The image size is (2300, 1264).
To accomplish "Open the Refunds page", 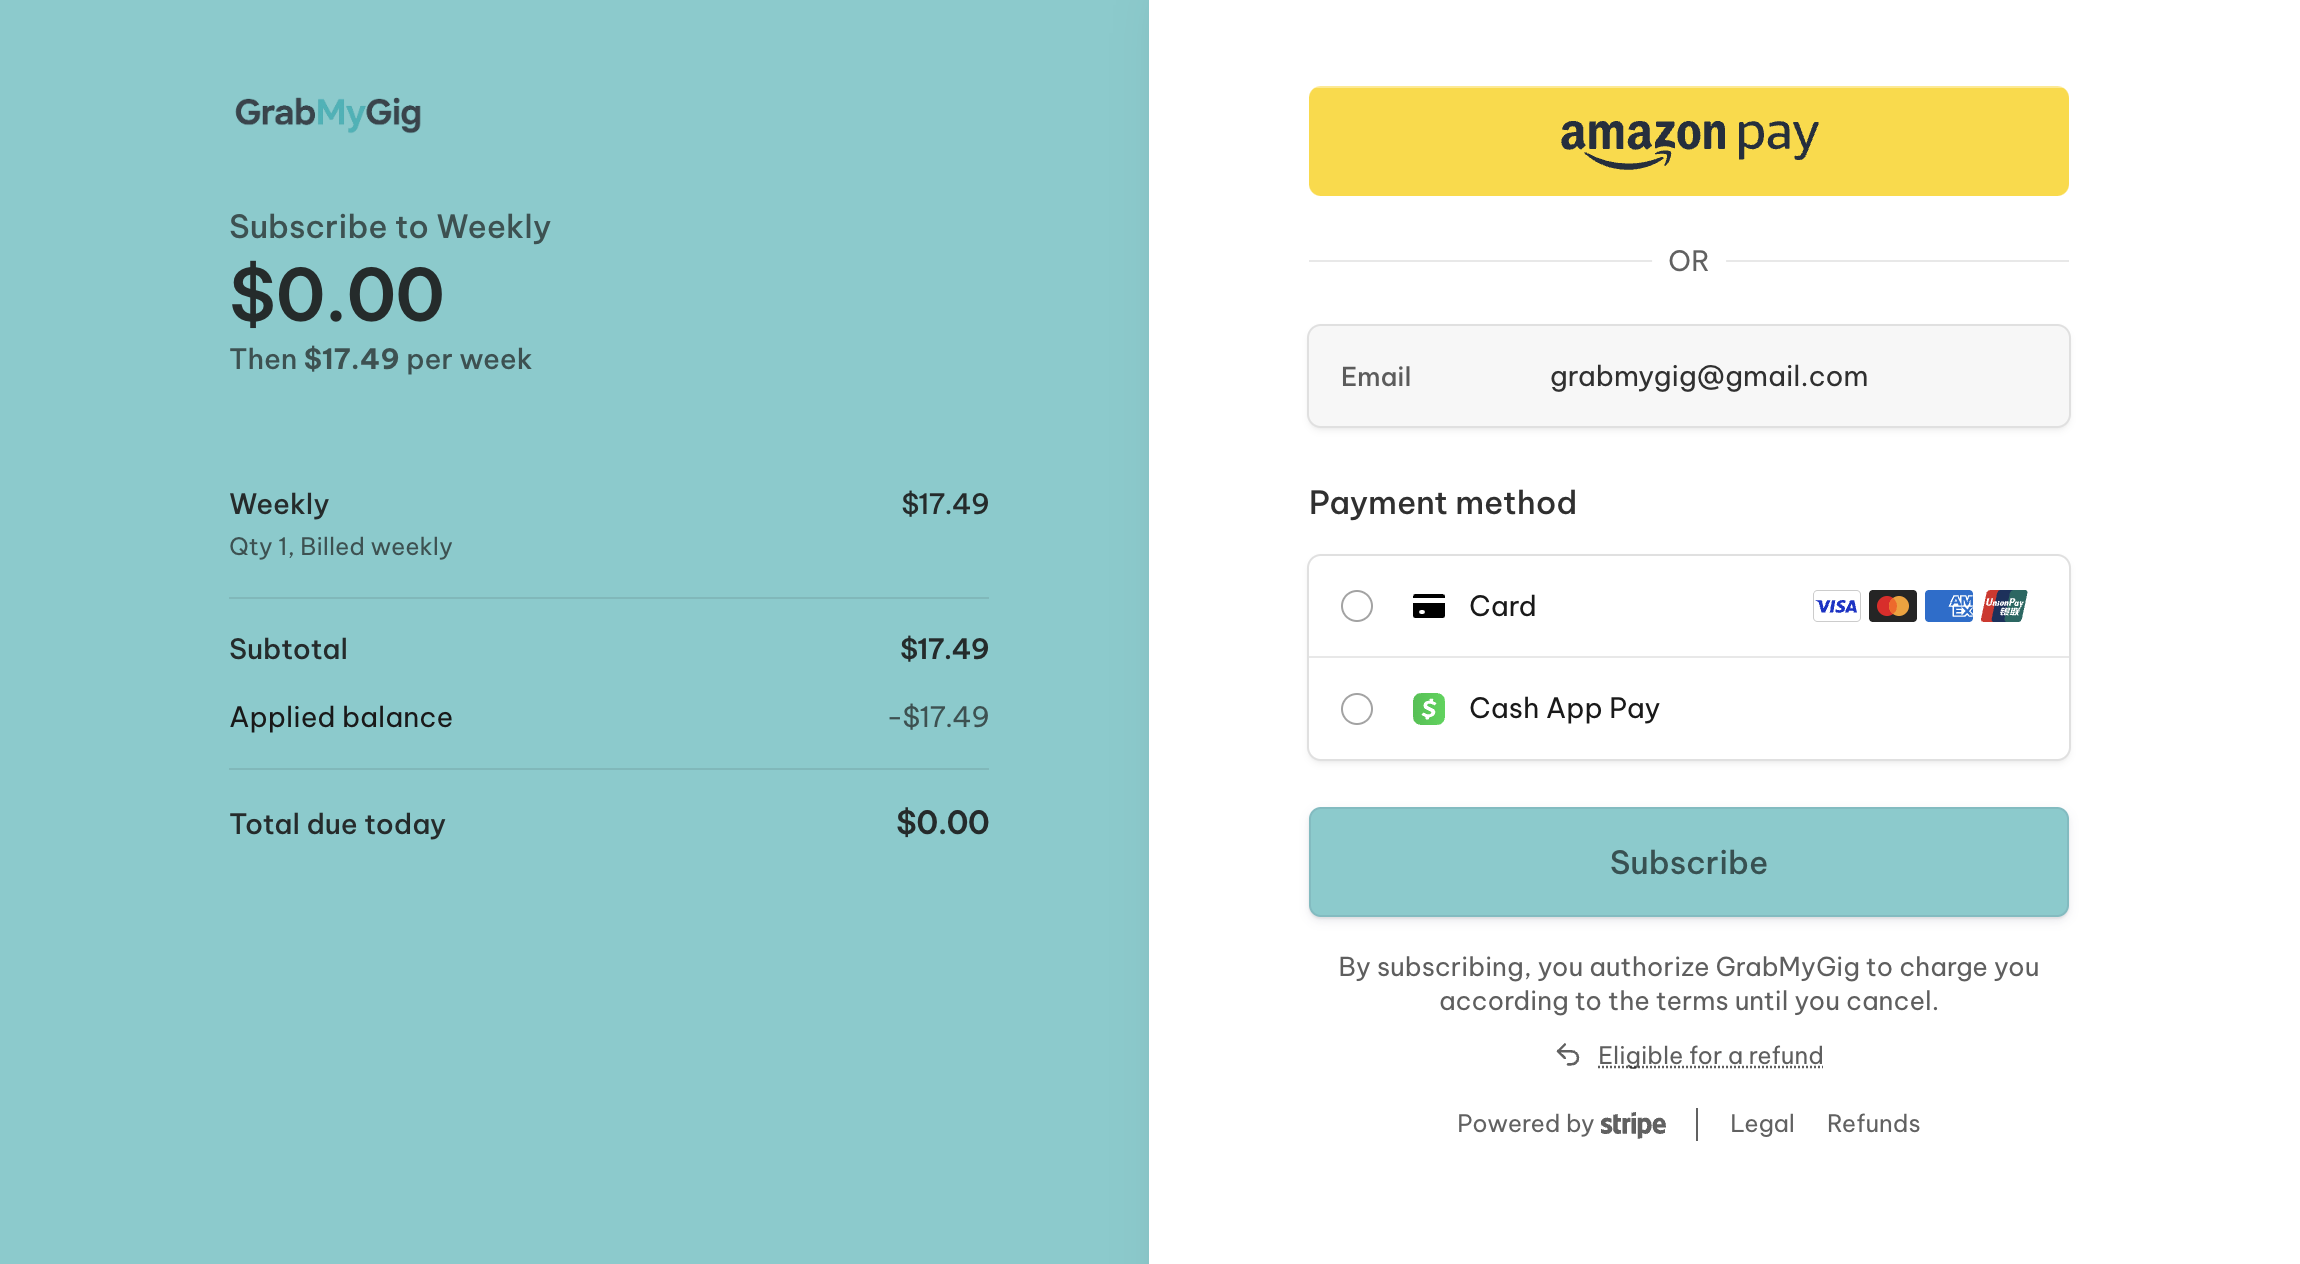I will coord(1873,1123).
